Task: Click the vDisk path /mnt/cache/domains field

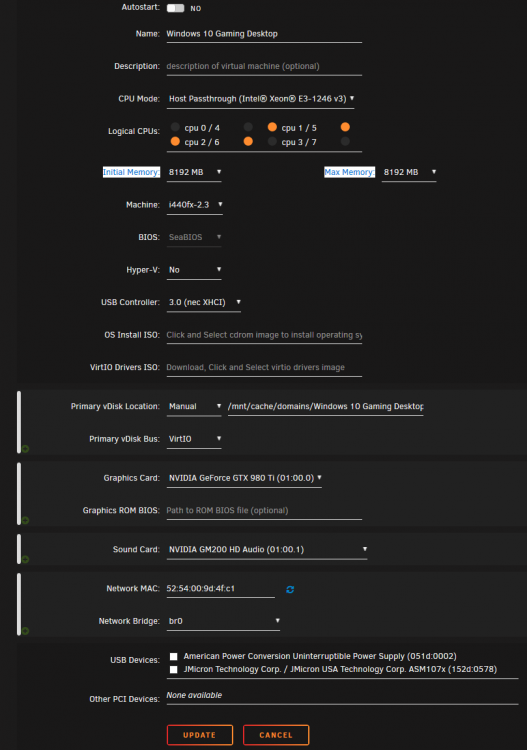Action: (x=326, y=407)
